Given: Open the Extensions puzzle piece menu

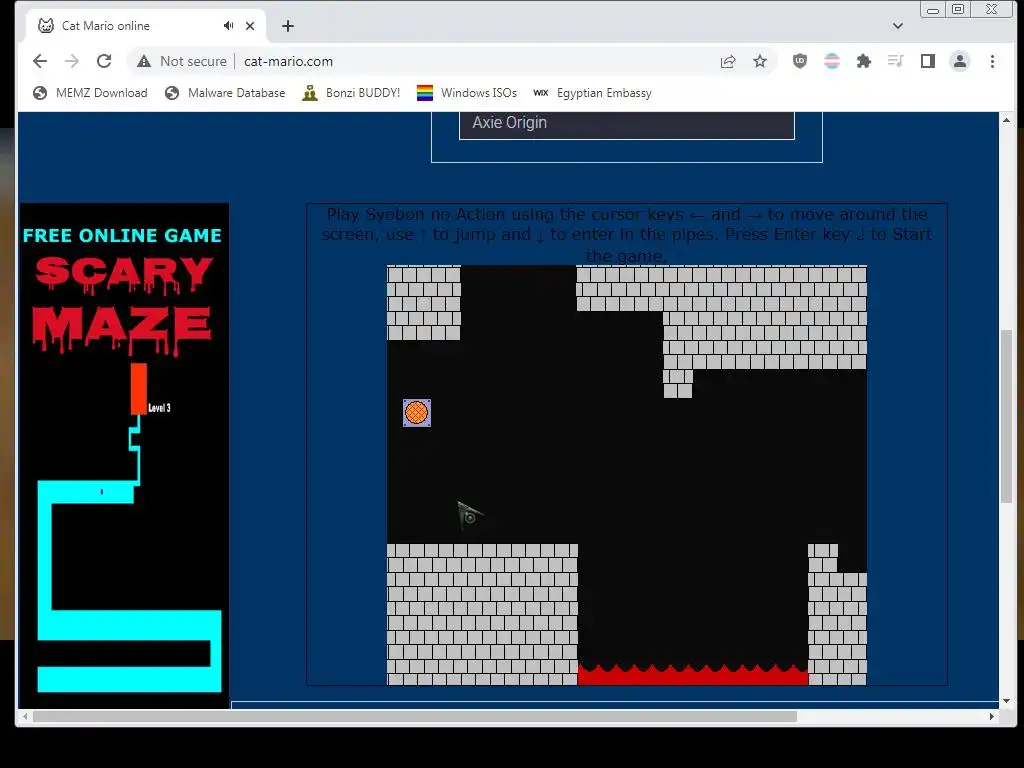Looking at the screenshot, I should click(863, 61).
